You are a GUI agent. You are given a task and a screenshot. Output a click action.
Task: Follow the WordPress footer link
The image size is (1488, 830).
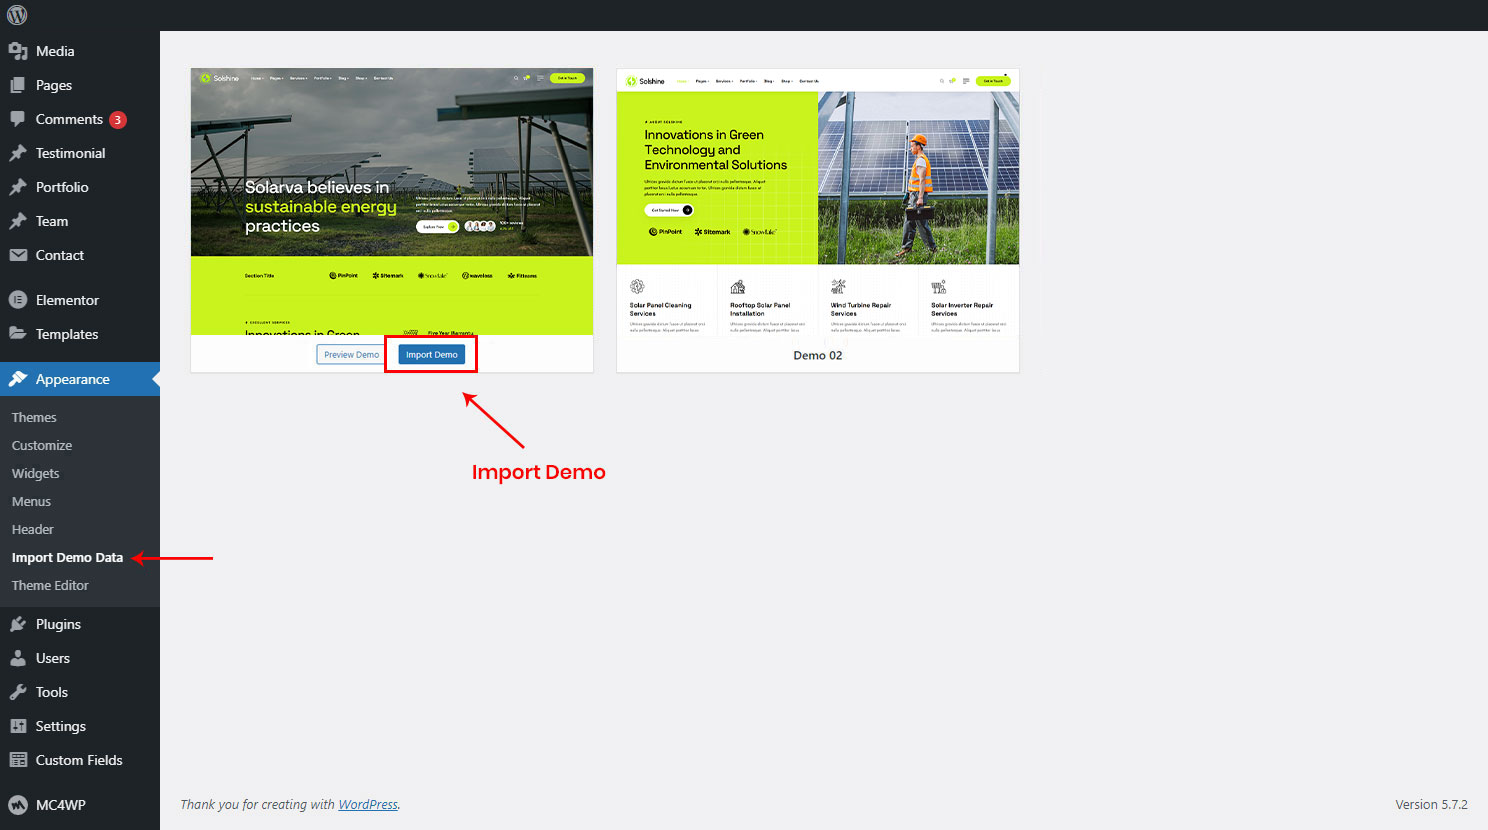click(367, 804)
